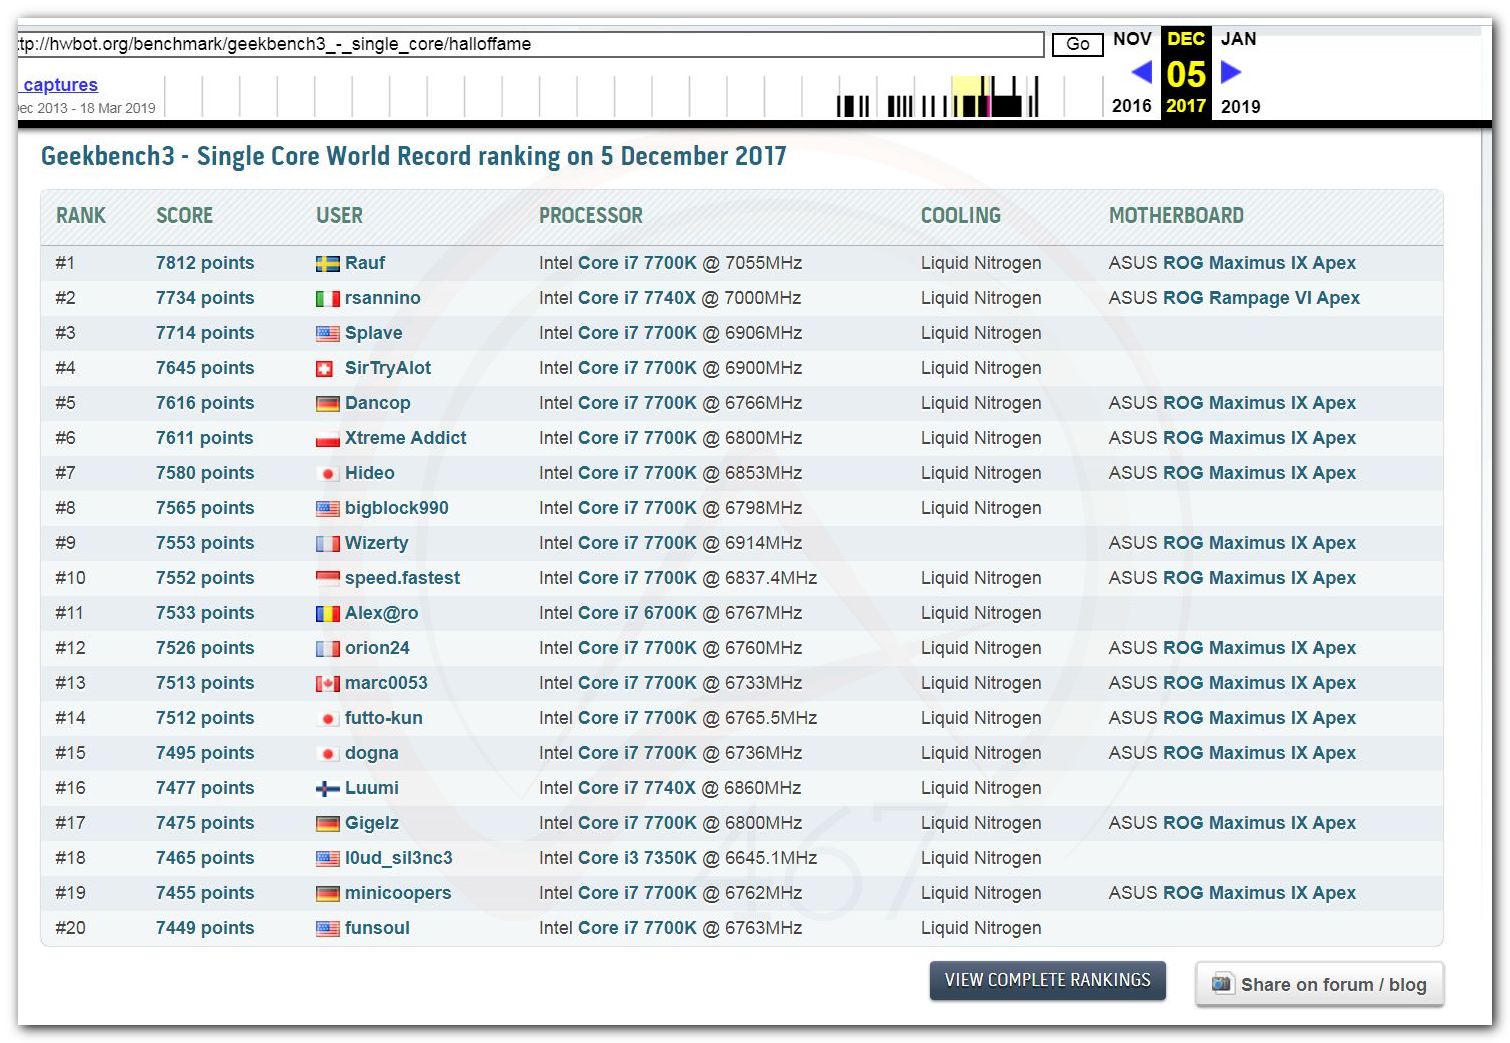Select the 2016 year in archive navigation
The width and height of the screenshot is (1510, 1043).
click(1131, 106)
